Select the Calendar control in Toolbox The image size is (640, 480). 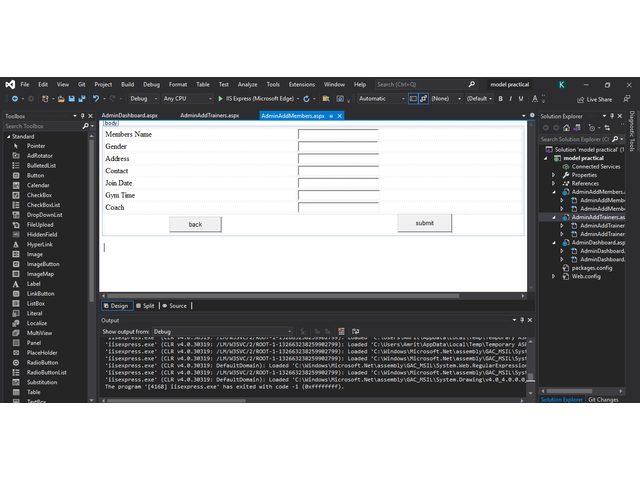point(37,185)
